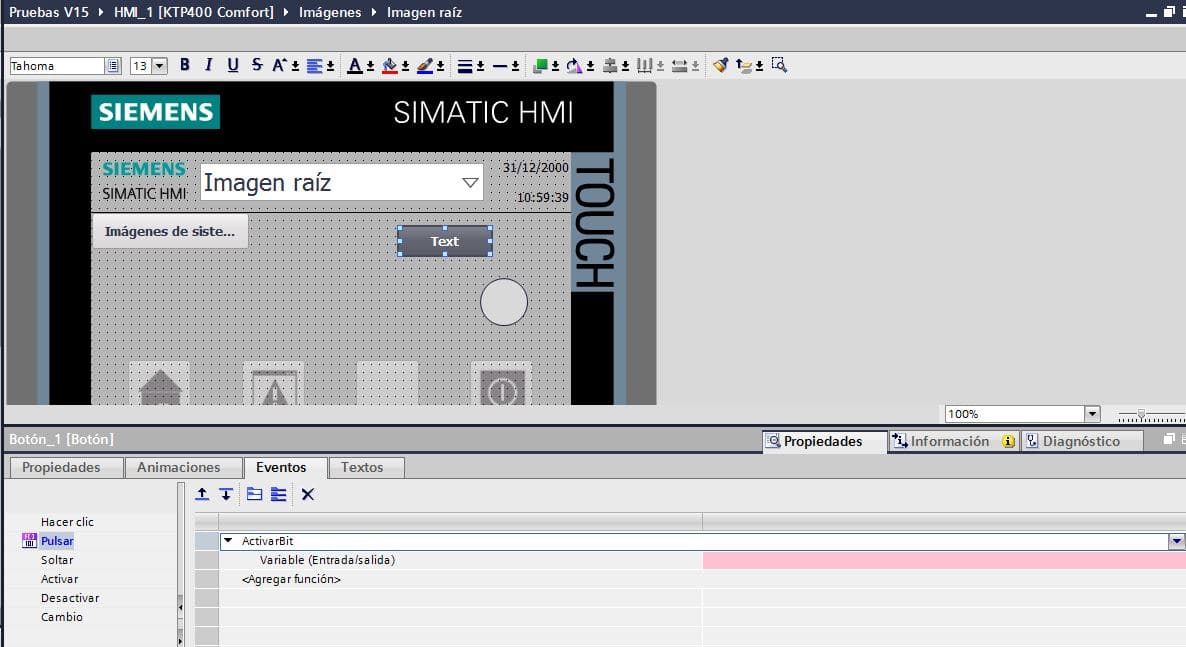
Task: Switch to the Información inspector tab
Action: tap(953, 441)
